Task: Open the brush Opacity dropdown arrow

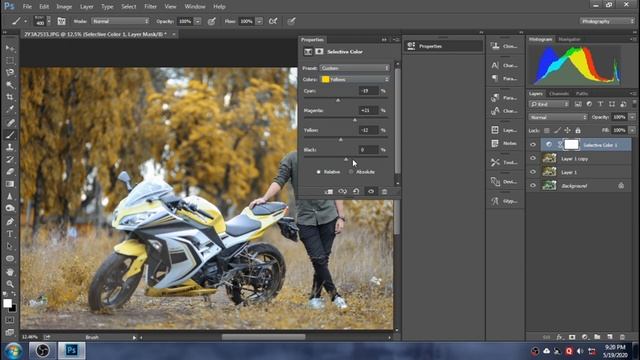Action: pyautogui.click(x=197, y=21)
